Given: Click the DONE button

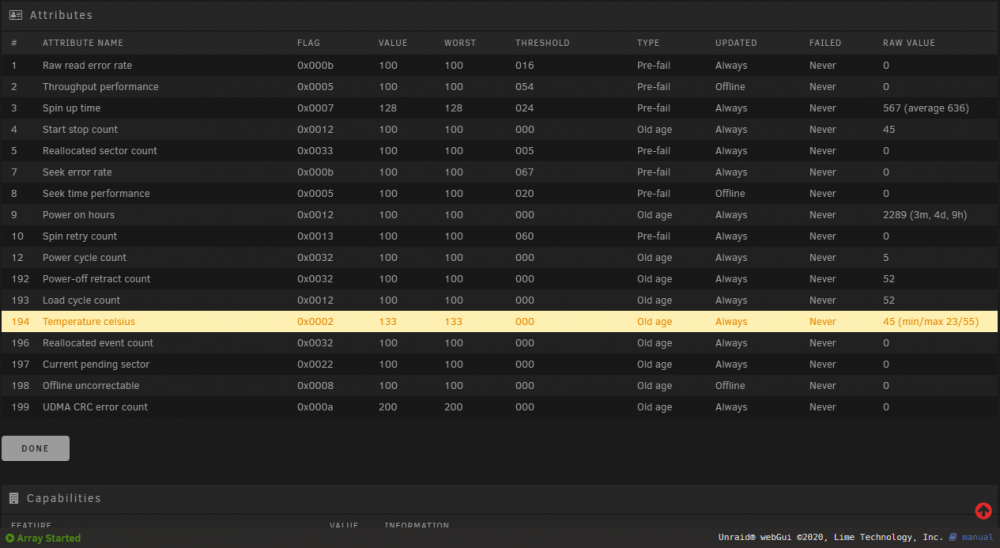Looking at the screenshot, I should tap(36, 448).
